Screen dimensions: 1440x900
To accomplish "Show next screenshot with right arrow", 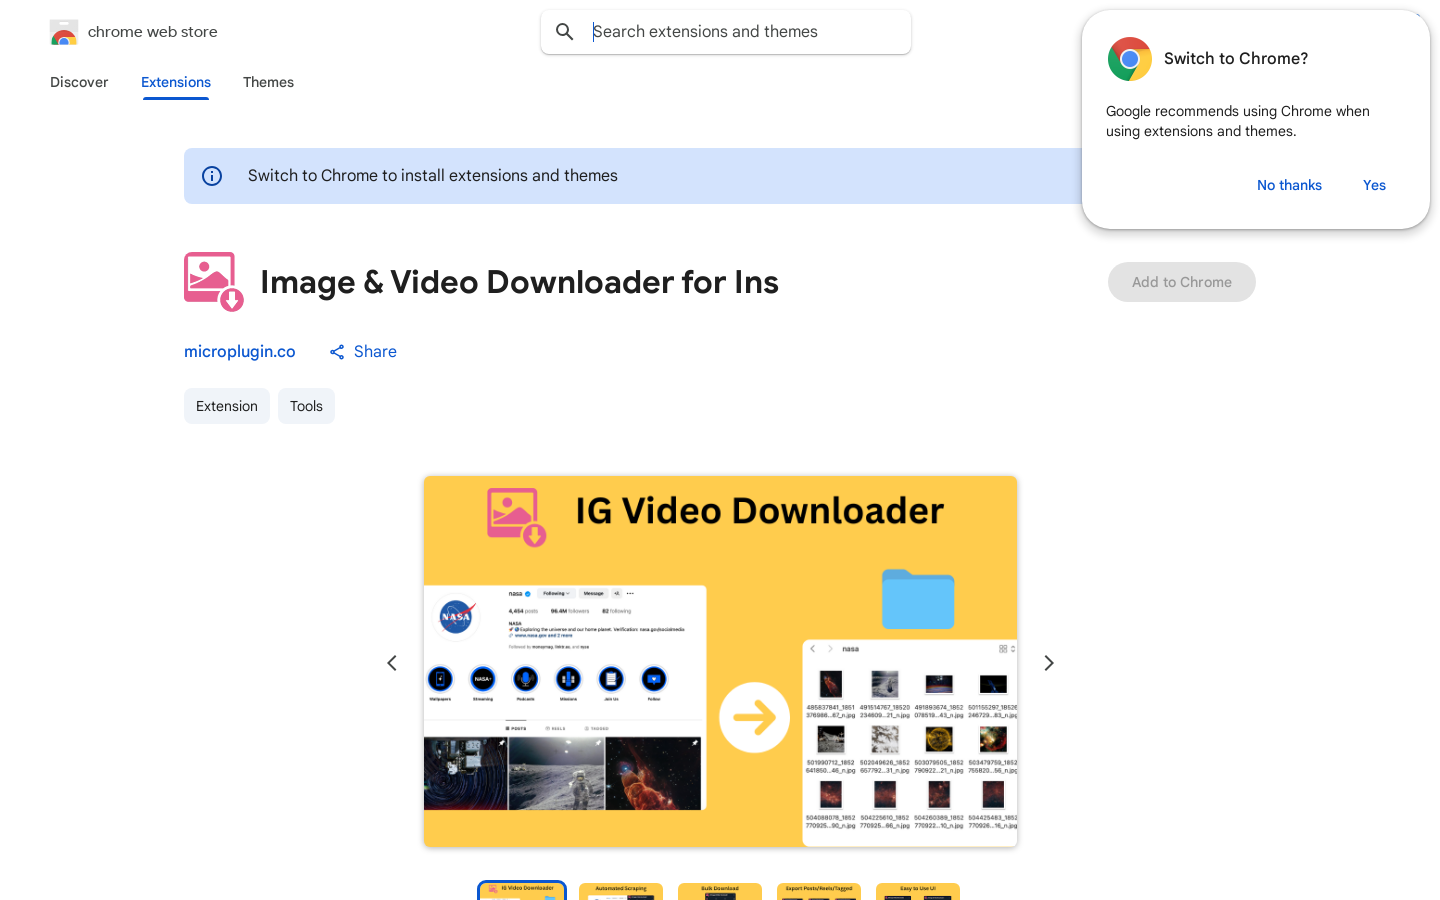I will [1049, 663].
